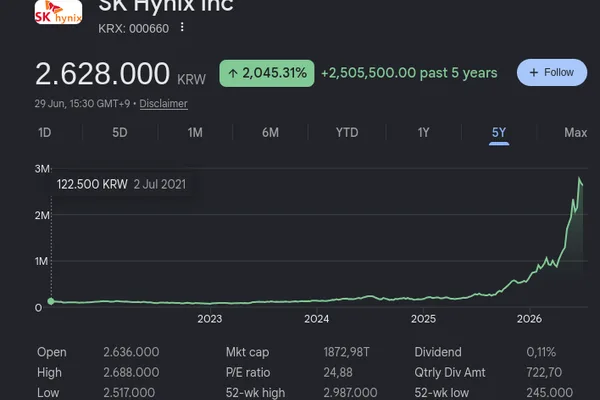This screenshot has height=400, width=600.
Task: Click the 2024 x-axis label
Action: click(x=316, y=318)
